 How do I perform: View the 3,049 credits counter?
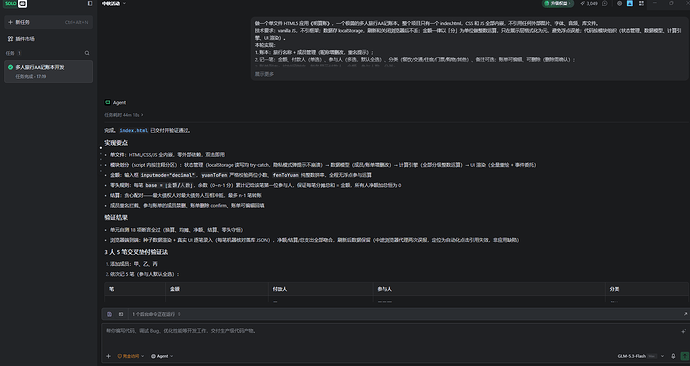point(589,4)
